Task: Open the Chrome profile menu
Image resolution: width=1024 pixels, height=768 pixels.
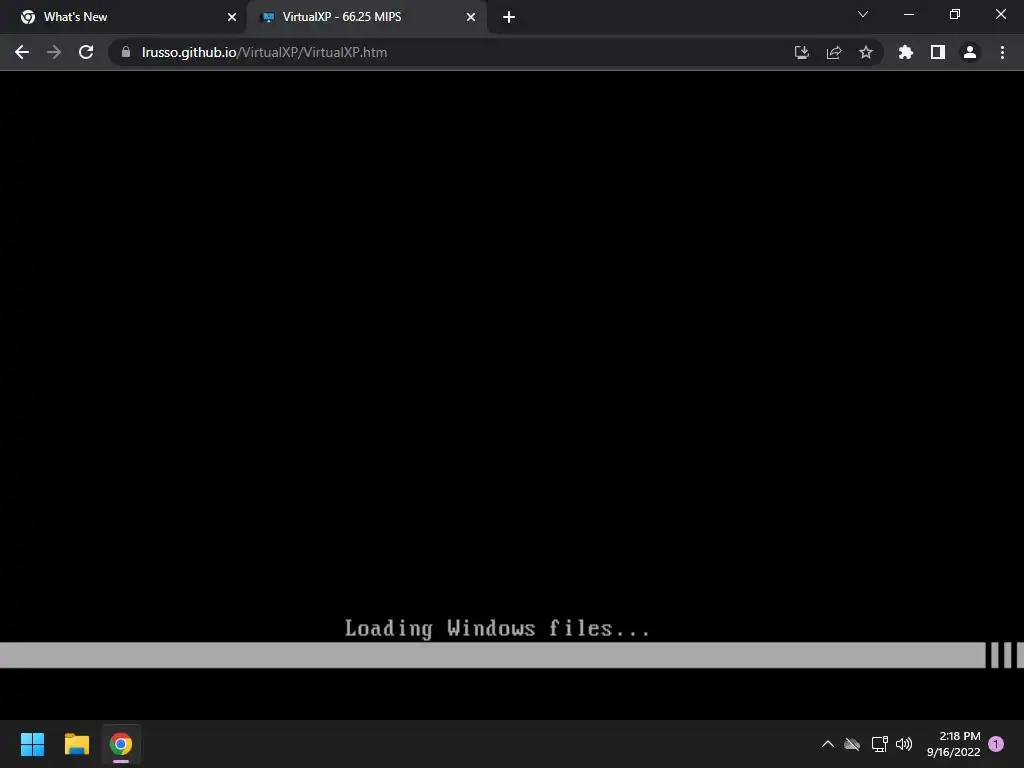Action: tap(970, 52)
